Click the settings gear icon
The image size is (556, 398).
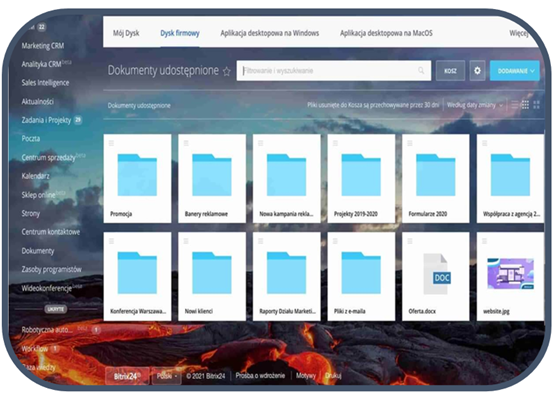tap(477, 71)
